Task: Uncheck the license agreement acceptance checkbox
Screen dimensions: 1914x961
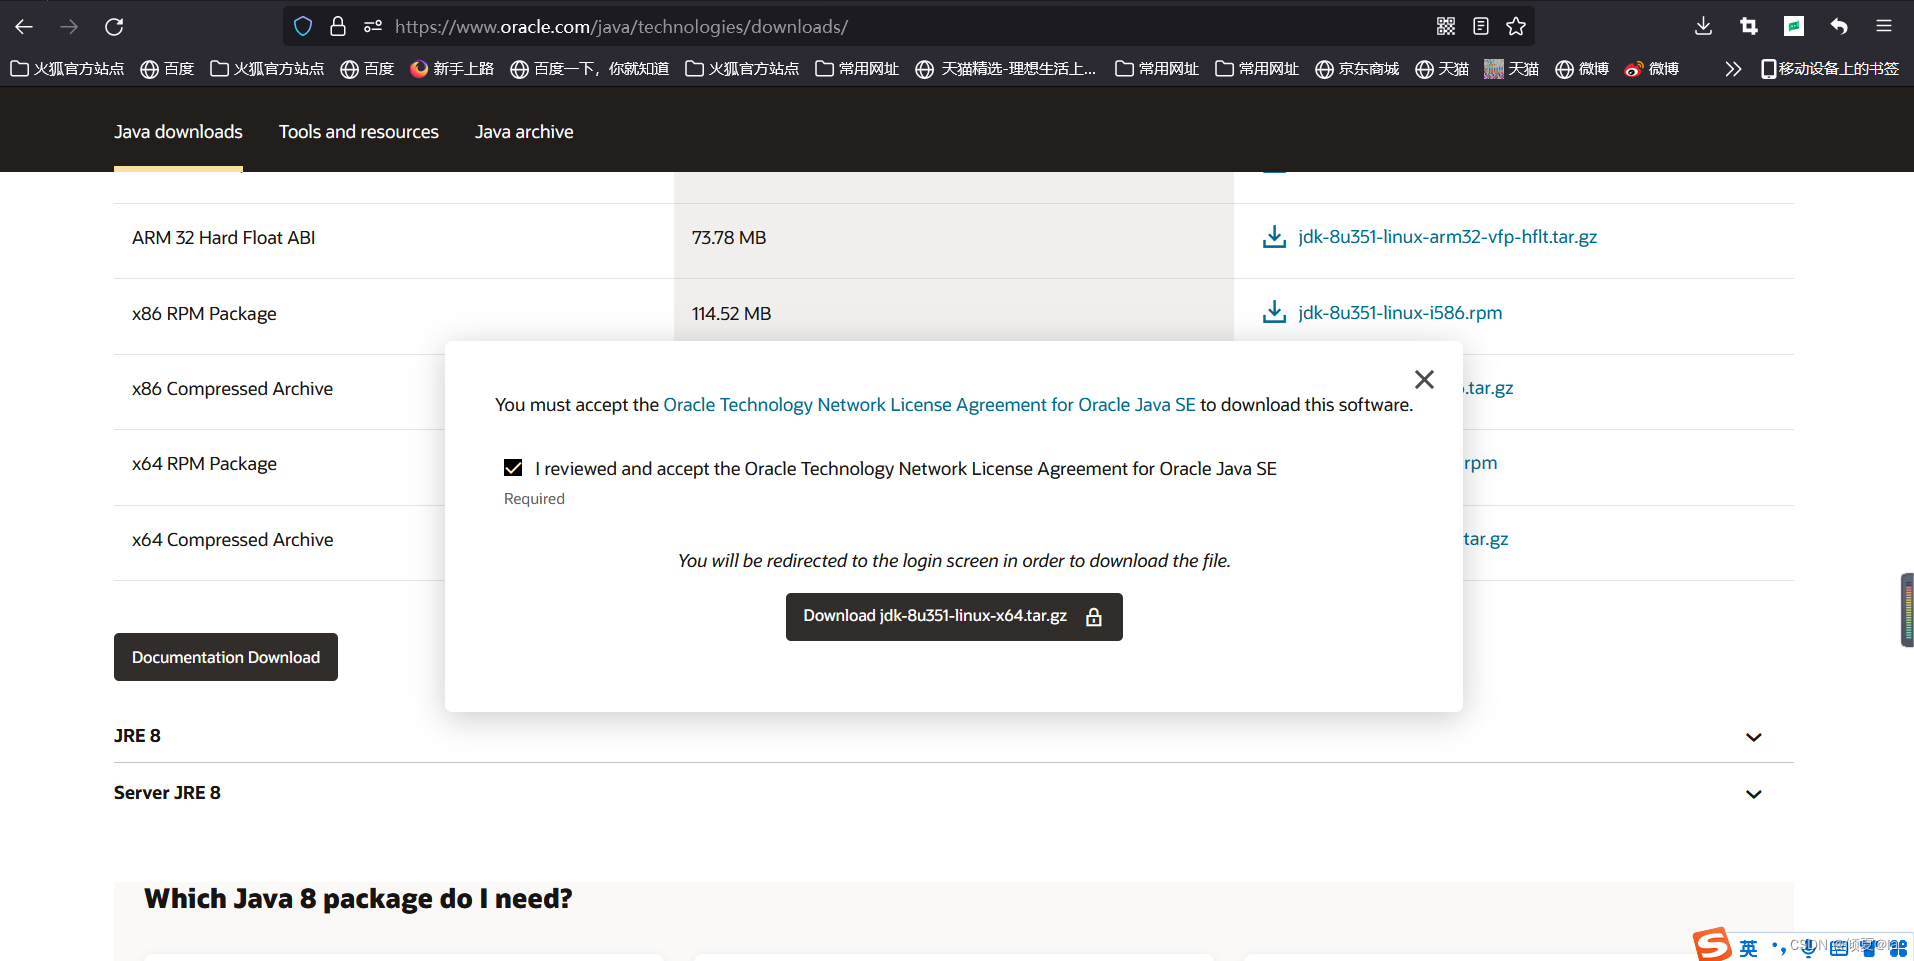Action: (x=513, y=468)
